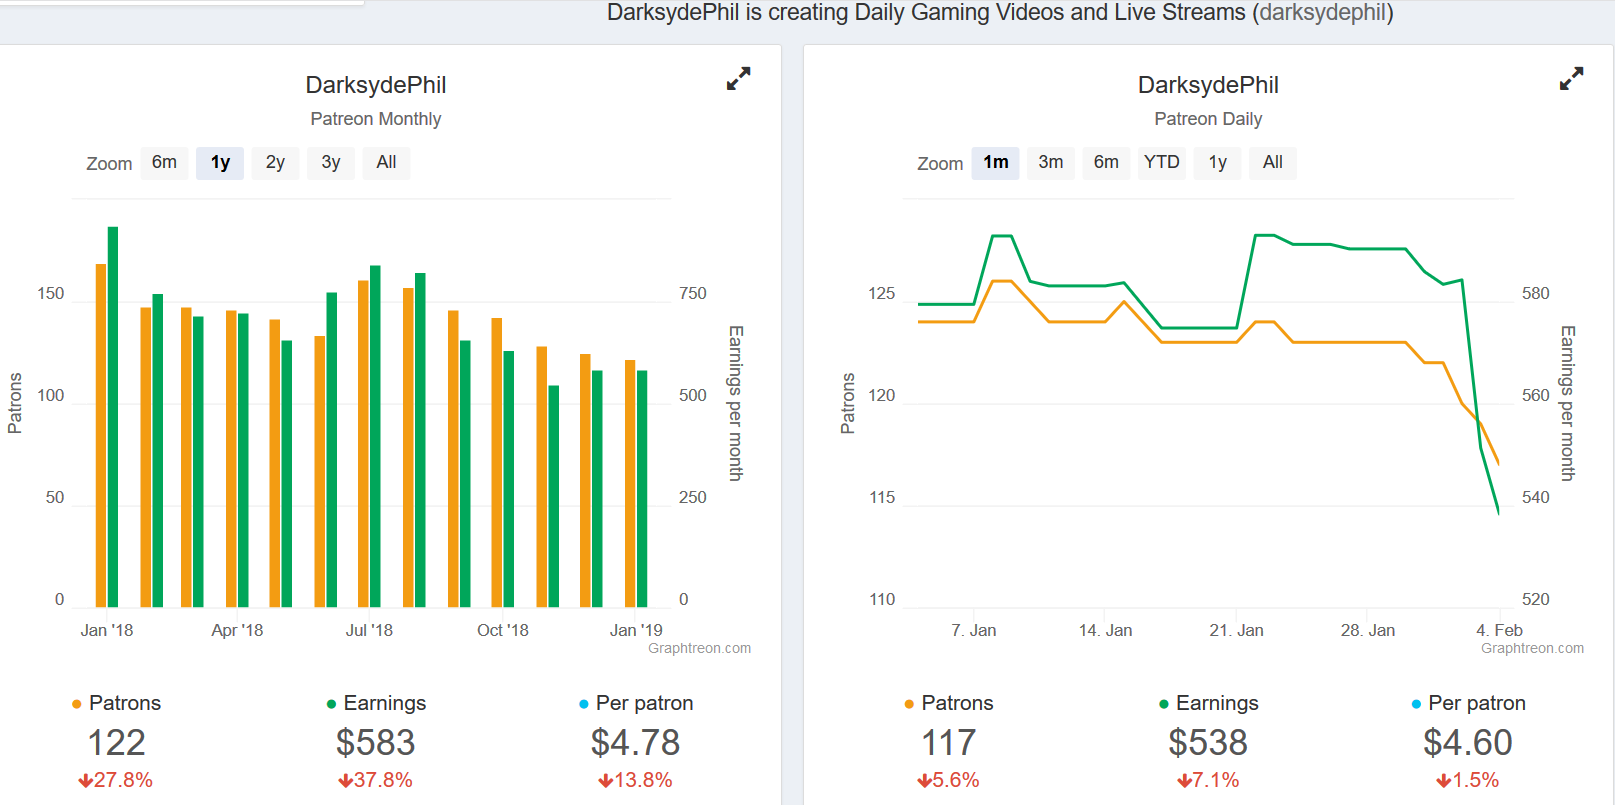Expand the Patreon Monthly chart to fullscreen
The width and height of the screenshot is (1615, 805).
click(738, 79)
